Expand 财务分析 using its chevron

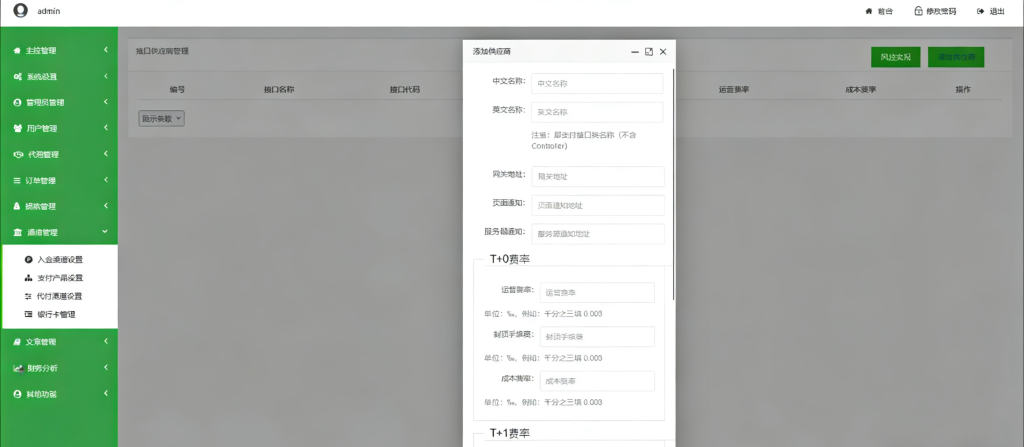pos(105,367)
